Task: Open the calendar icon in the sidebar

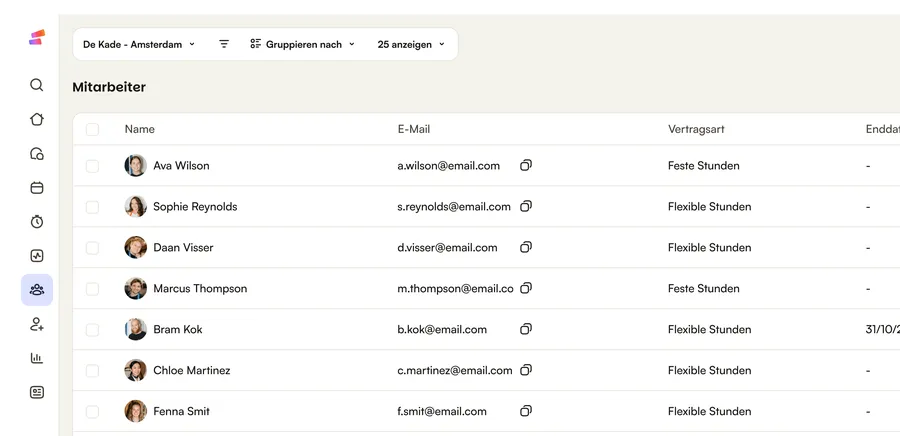Action: tap(37, 188)
